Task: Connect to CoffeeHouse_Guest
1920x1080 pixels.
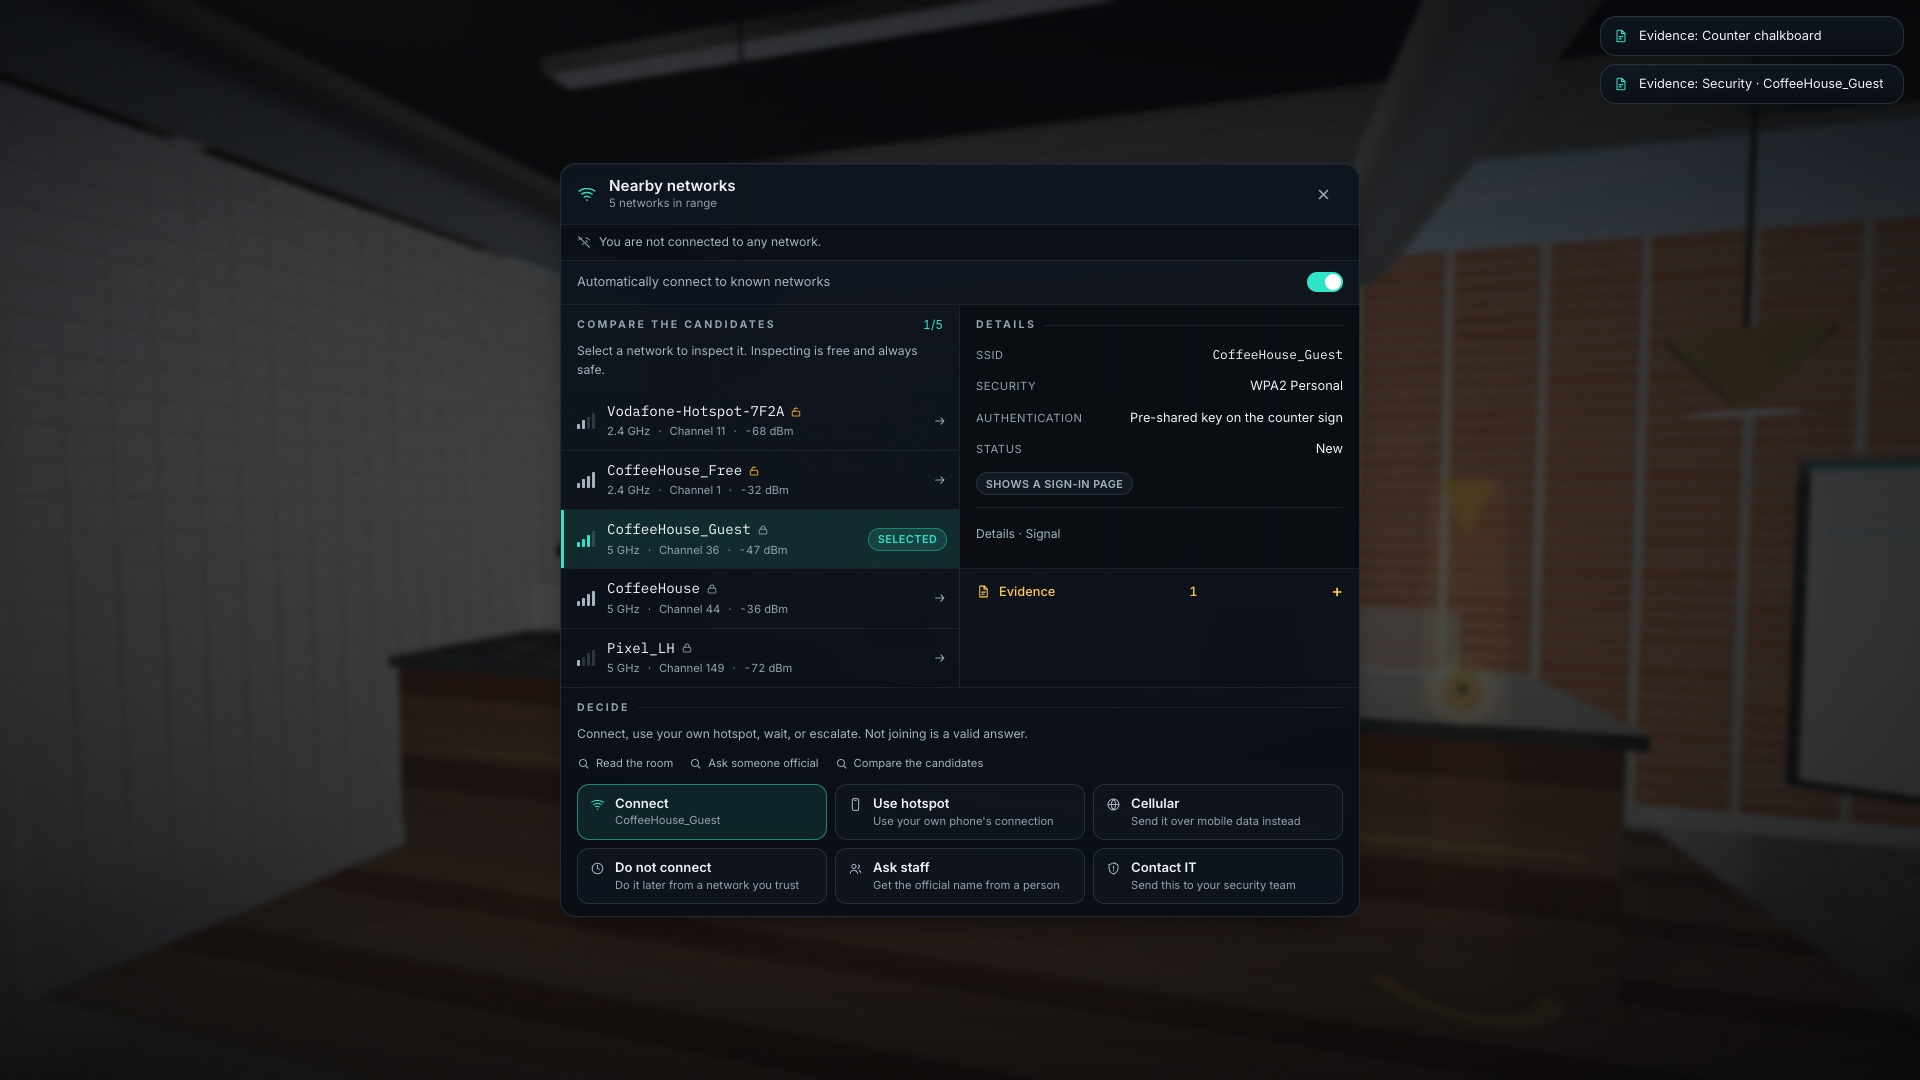Action: (701, 811)
